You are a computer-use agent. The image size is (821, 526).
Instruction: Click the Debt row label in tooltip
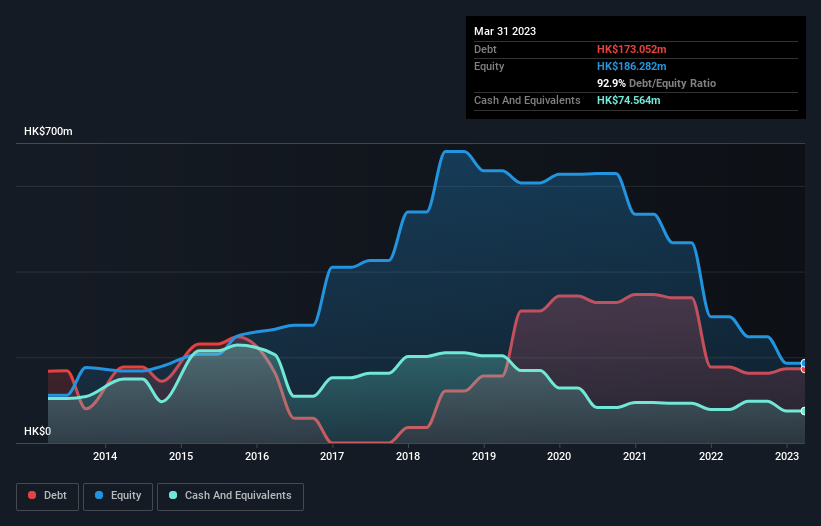pos(485,49)
